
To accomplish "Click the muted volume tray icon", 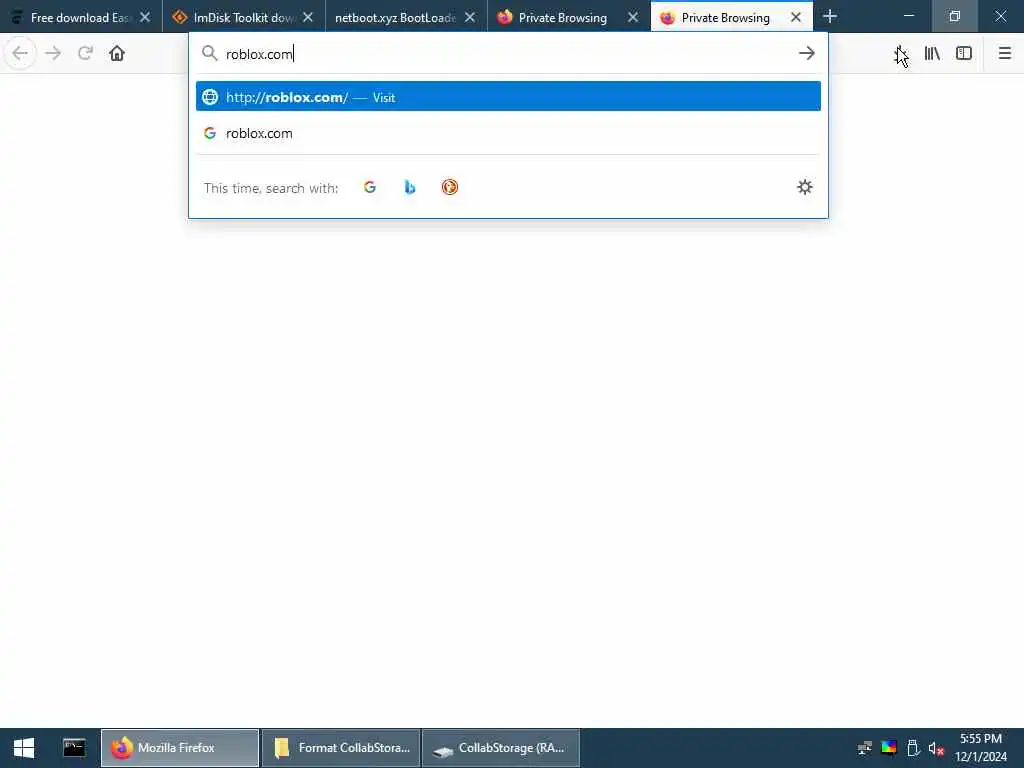I will (936, 748).
